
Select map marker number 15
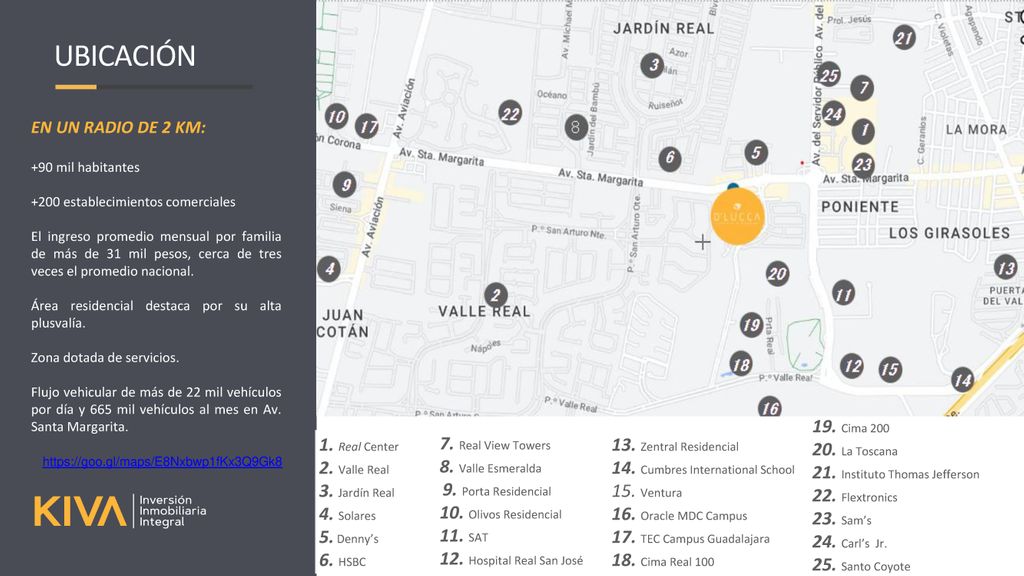pos(890,370)
